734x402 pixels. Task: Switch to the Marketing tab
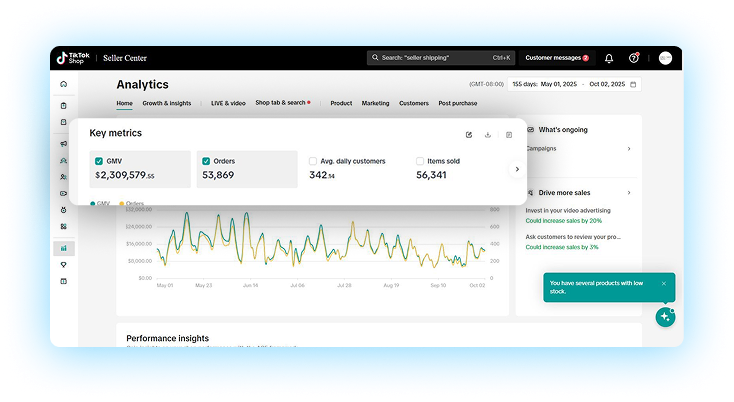[375, 103]
